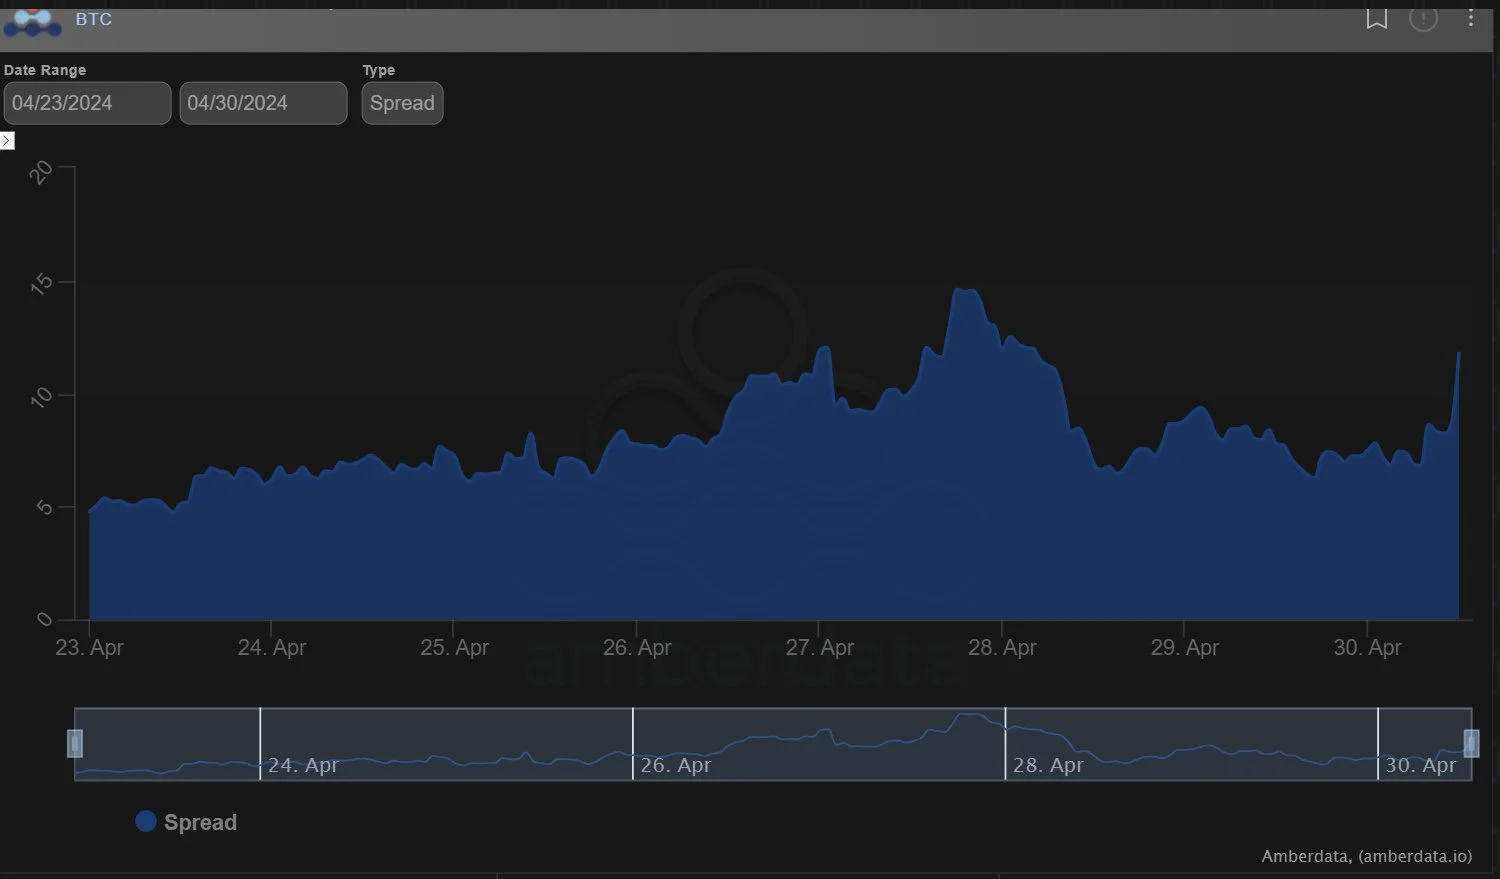Grab the left navigator range handle

click(x=75, y=743)
